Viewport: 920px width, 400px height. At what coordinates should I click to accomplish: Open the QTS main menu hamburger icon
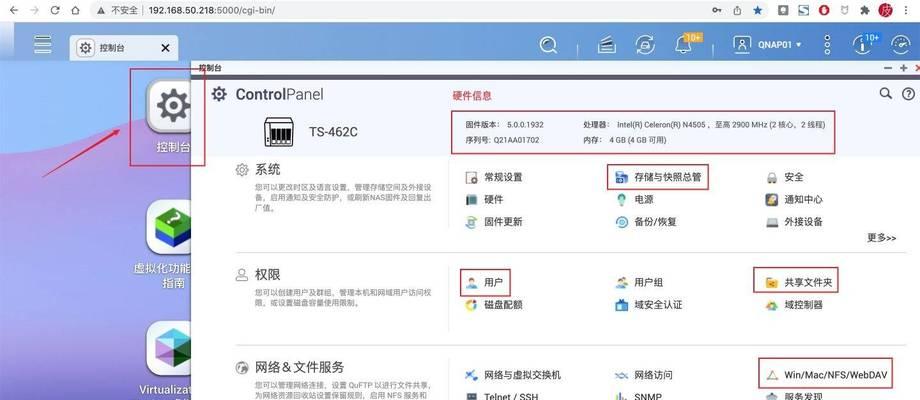point(42,45)
